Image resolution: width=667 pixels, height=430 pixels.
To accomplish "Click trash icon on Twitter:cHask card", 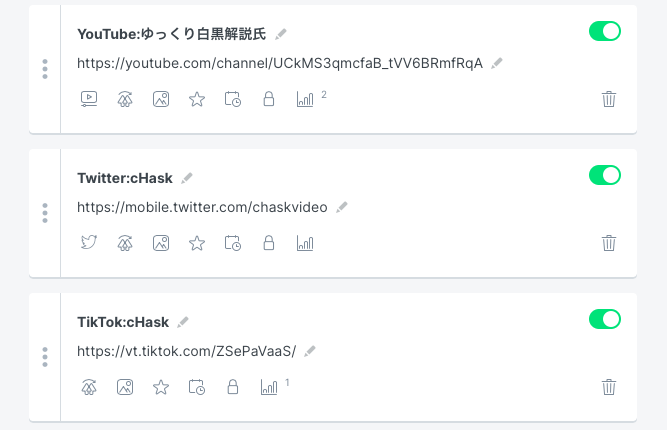I will [609, 243].
